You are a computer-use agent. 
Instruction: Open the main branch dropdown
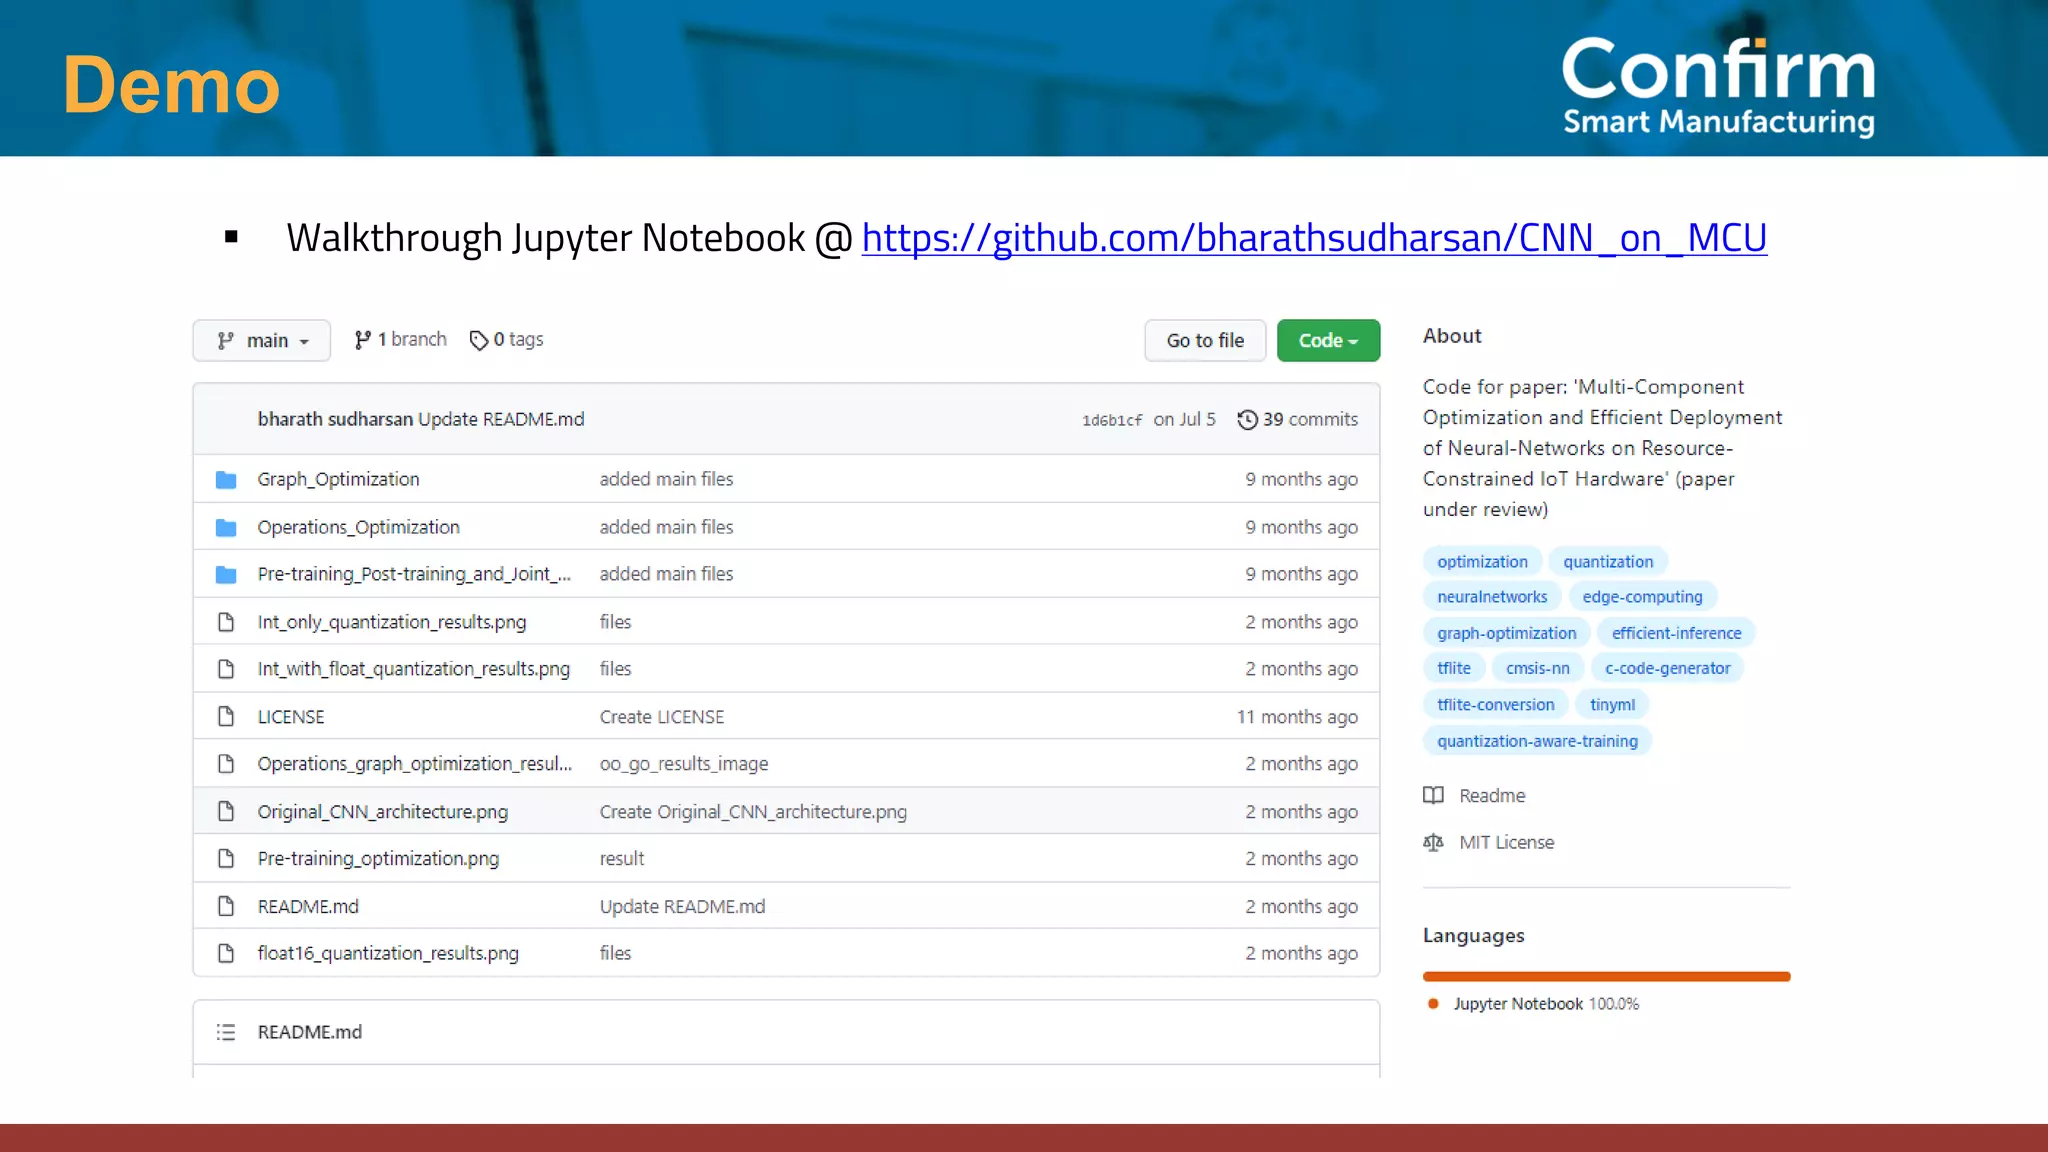[262, 341]
